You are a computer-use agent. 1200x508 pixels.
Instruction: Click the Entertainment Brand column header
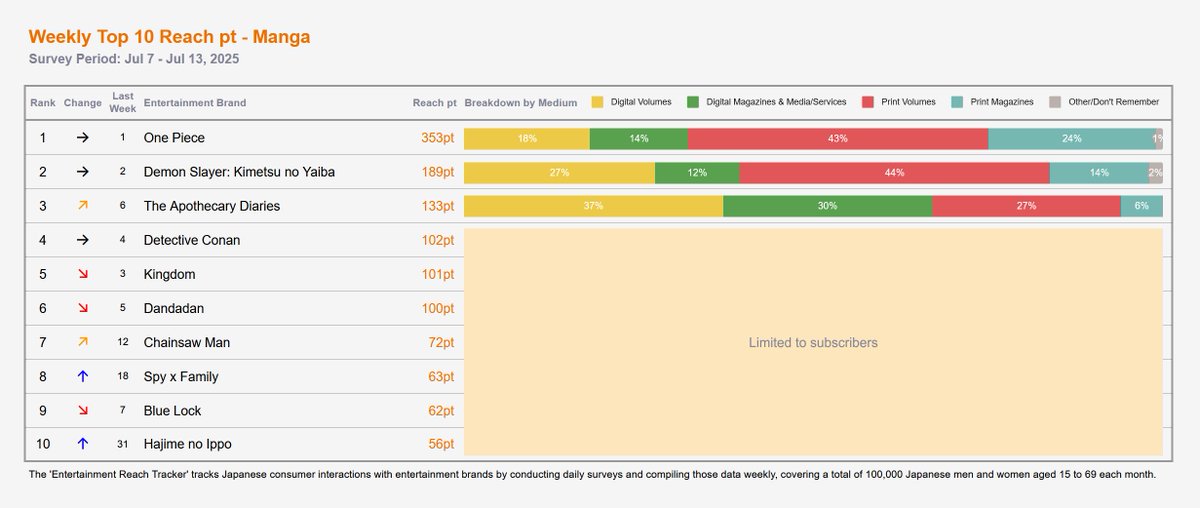pos(195,103)
